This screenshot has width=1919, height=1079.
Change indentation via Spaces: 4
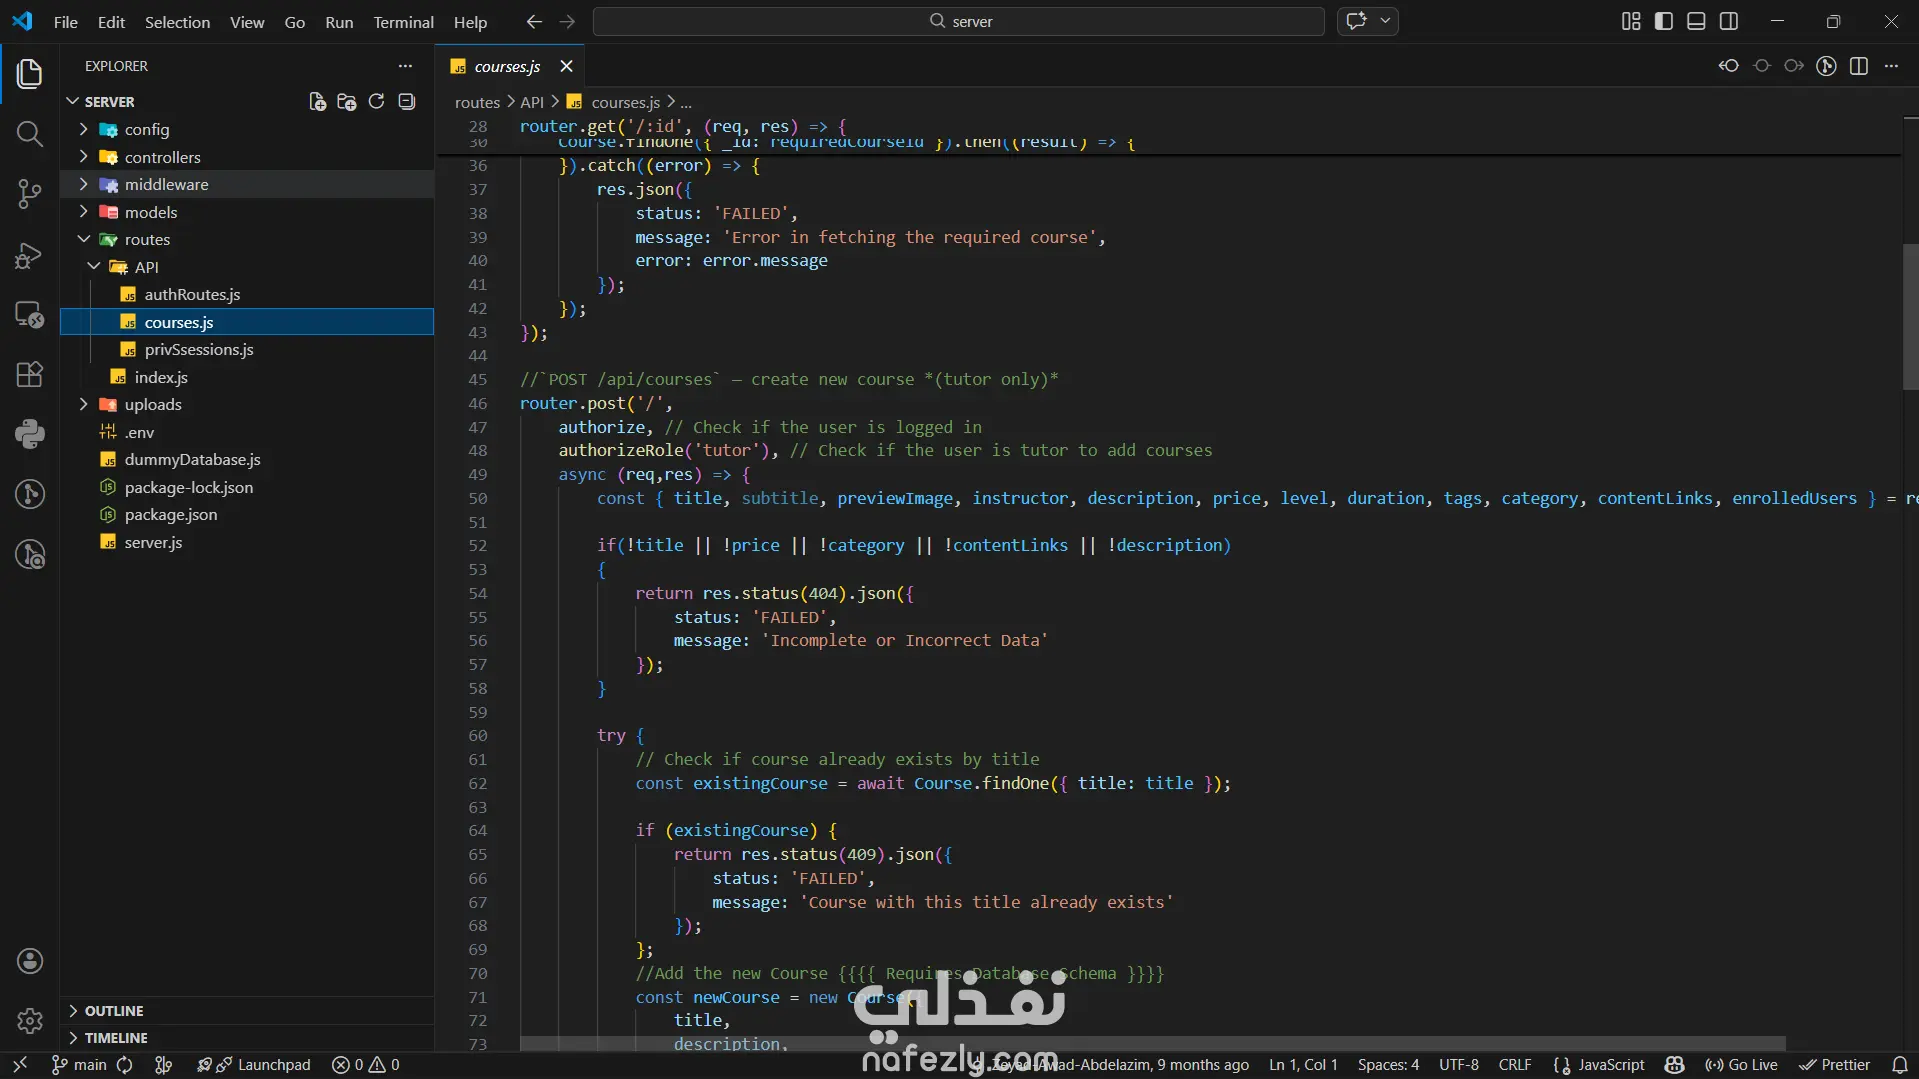1388,1065
